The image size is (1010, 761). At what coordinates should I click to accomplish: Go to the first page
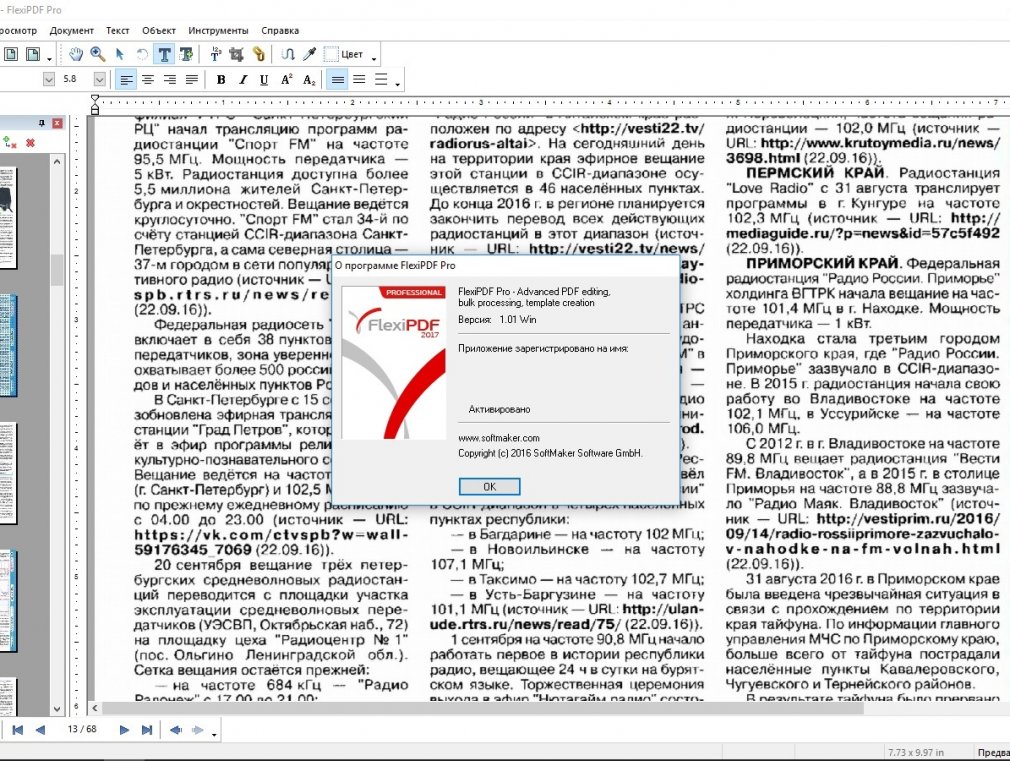pos(18,729)
